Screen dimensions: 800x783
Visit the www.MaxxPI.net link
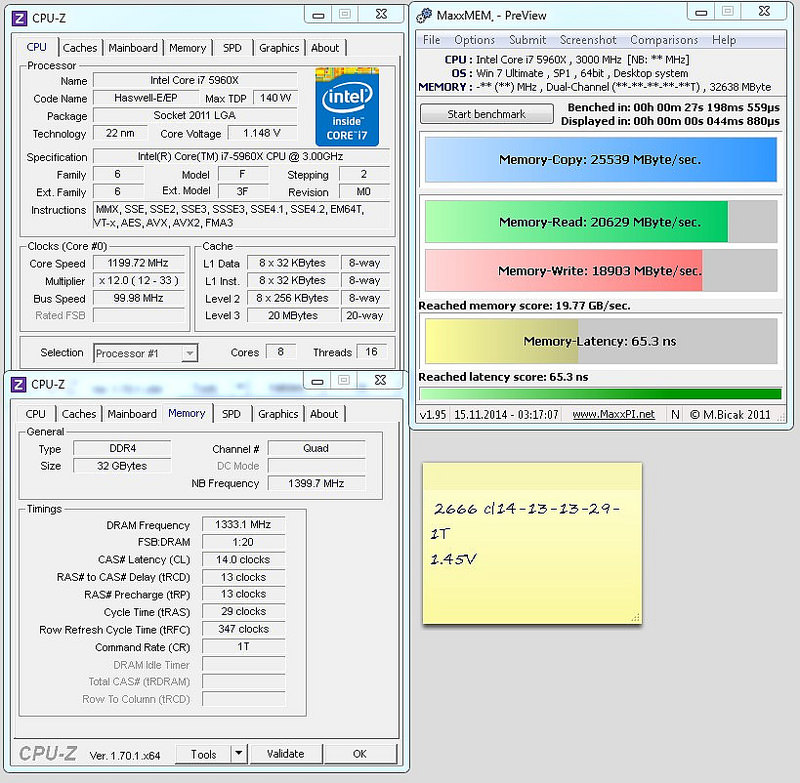[613, 414]
